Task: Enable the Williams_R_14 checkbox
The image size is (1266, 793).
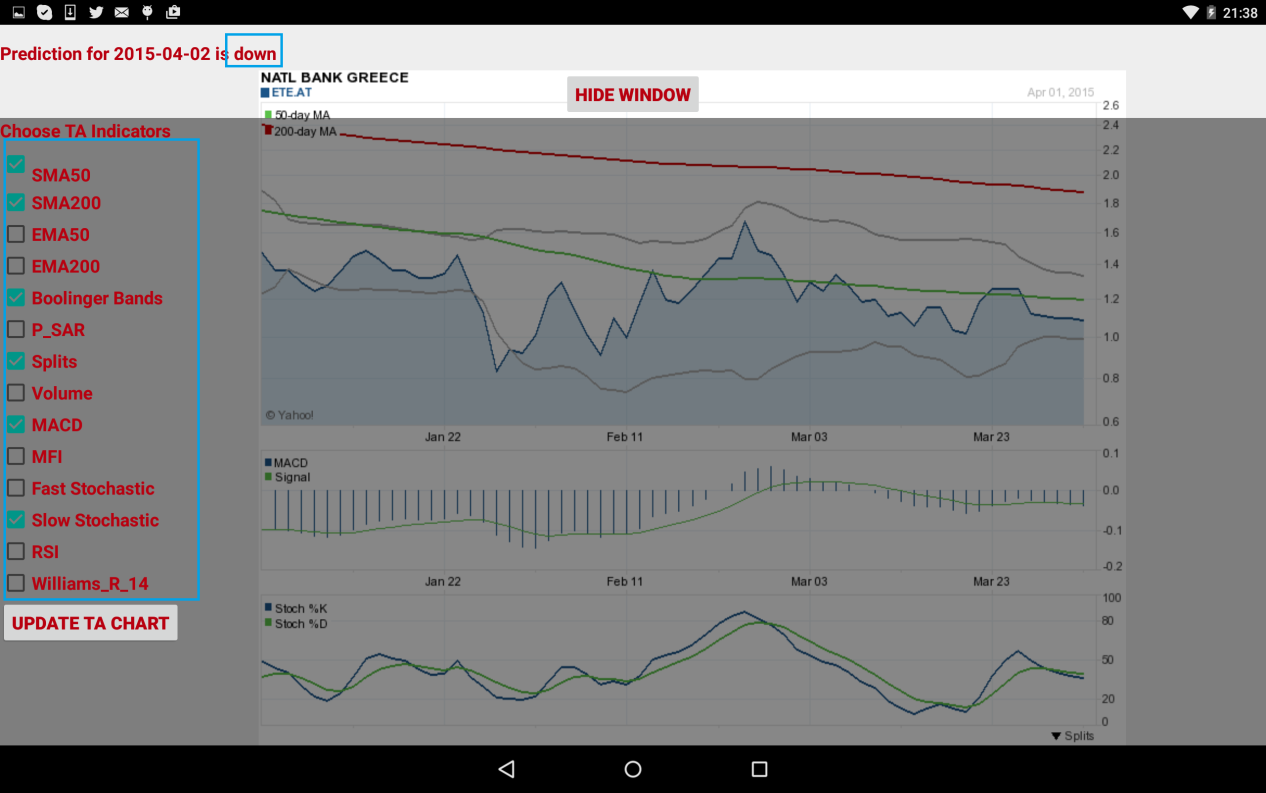Action: [16, 583]
